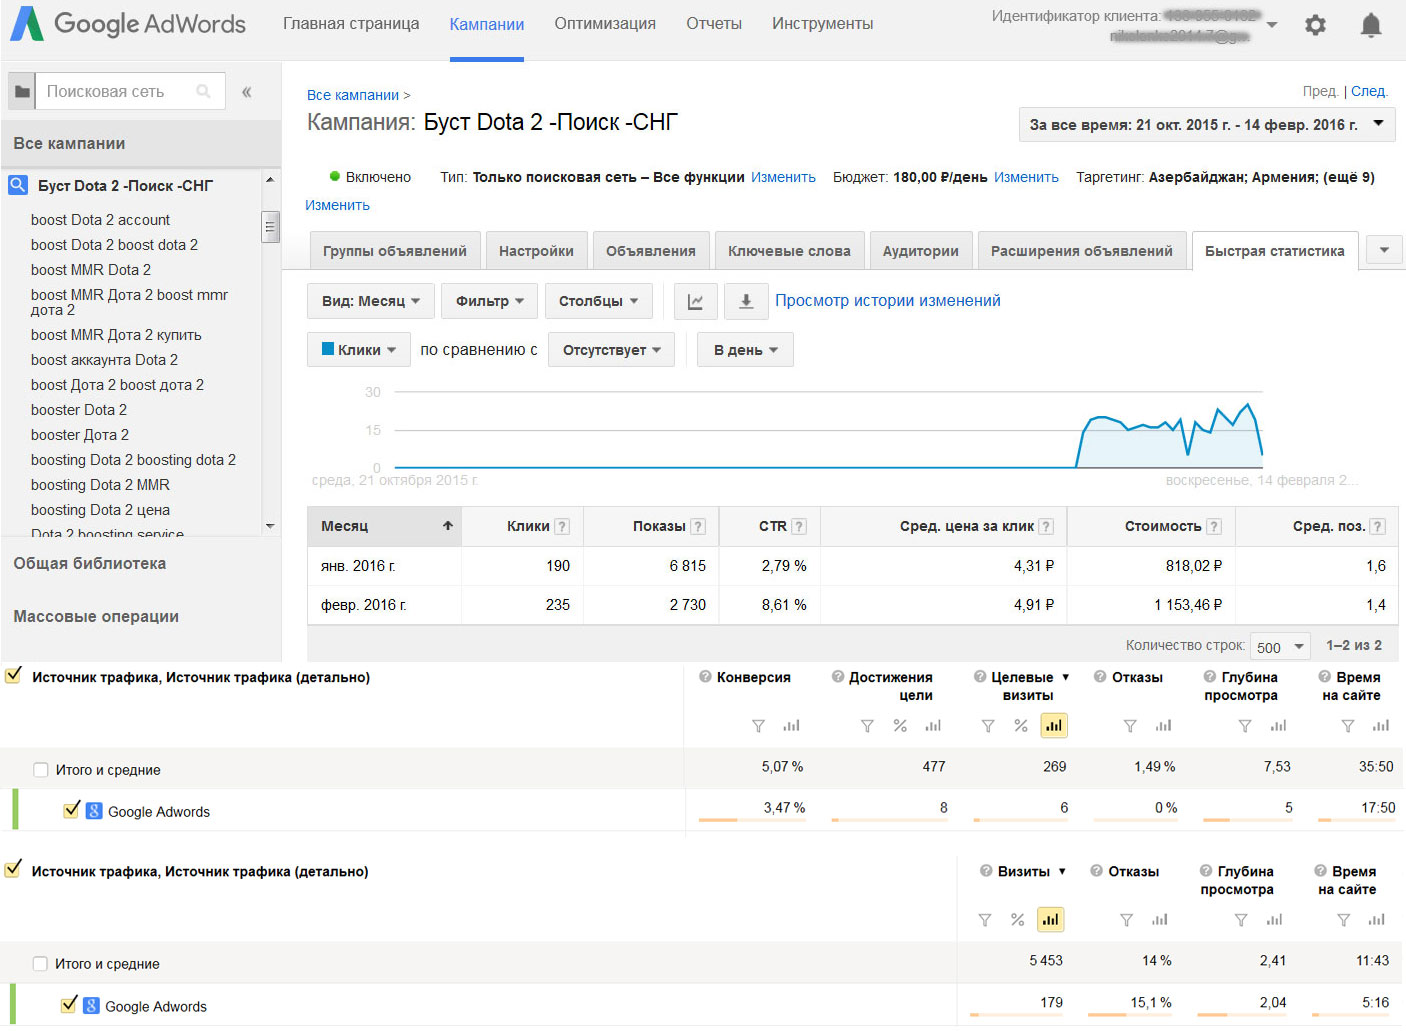Click the magnifier icon in Поисковая сеть field
This screenshot has width=1406, height=1031.
(x=204, y=91)
